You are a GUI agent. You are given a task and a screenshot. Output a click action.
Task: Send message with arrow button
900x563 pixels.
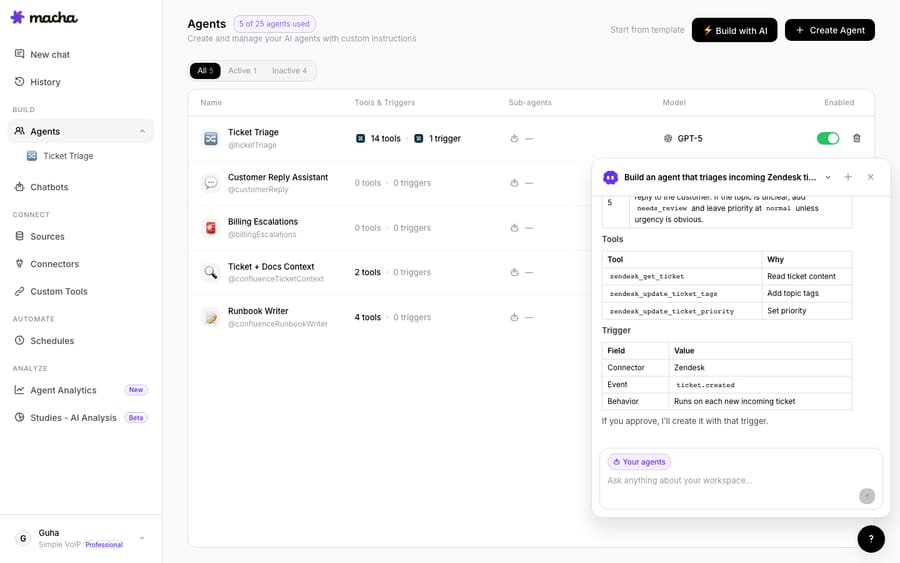[867, 496]
